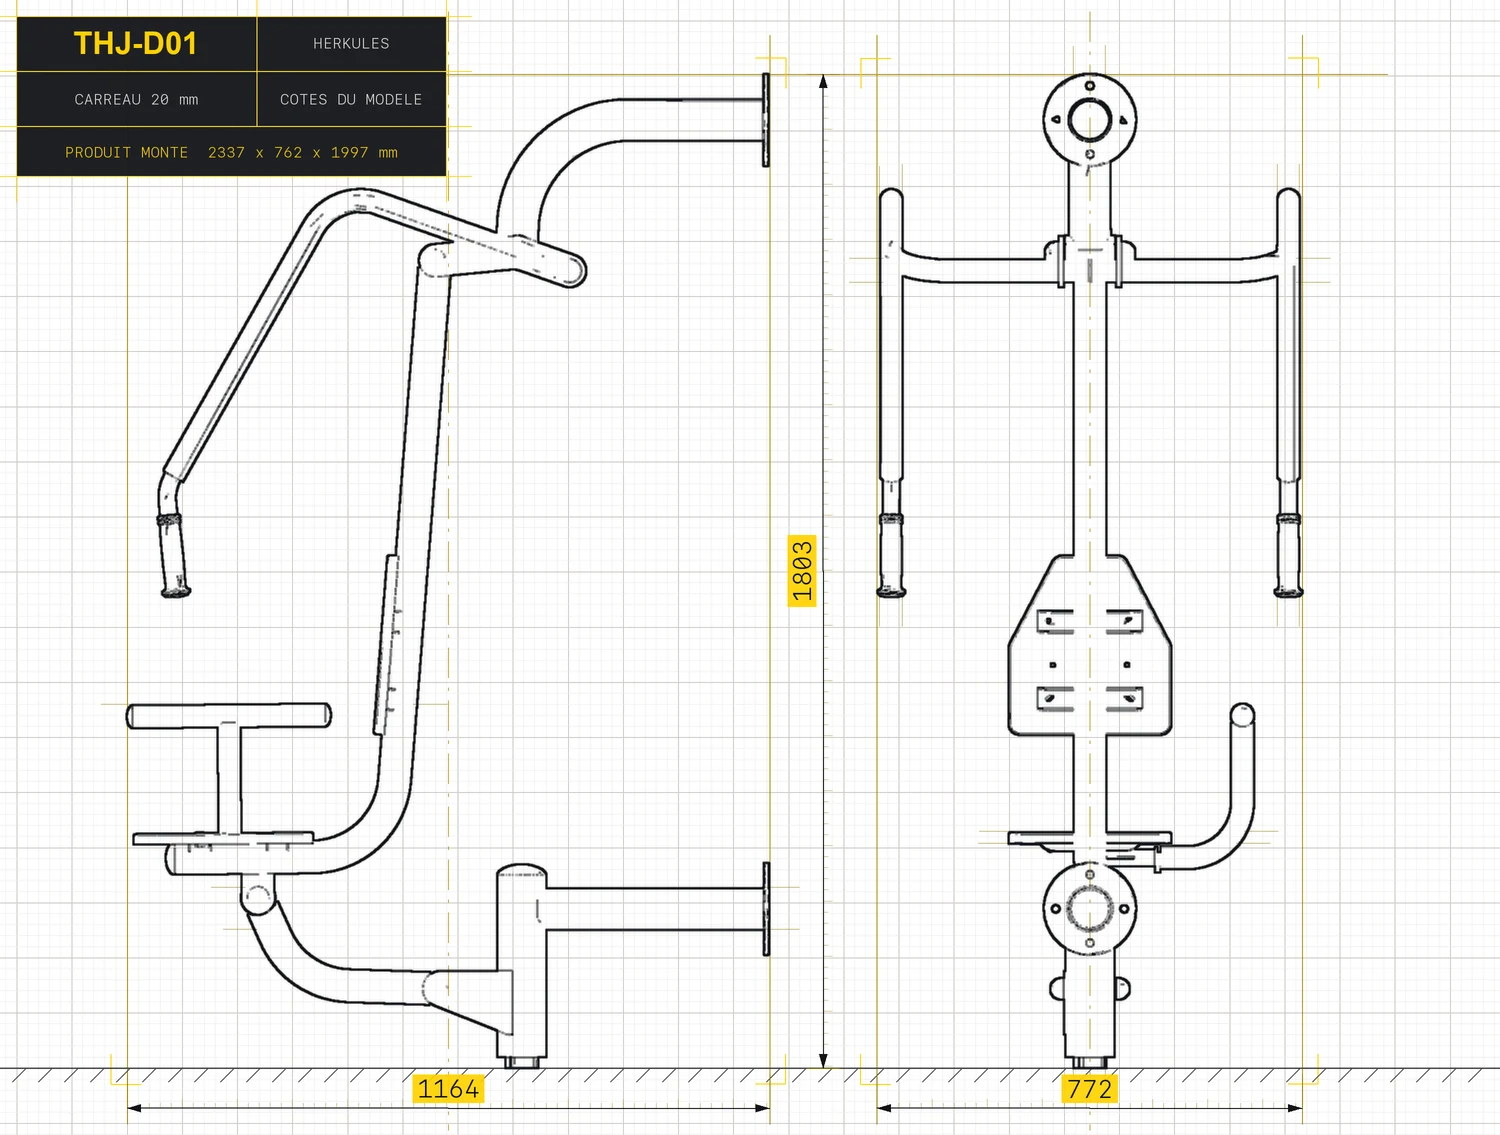This screenshot has width=1500, height=1135.
Task: Click the 772 width dimension label
Action: pyautogui.click(x=1090, y=1088)
